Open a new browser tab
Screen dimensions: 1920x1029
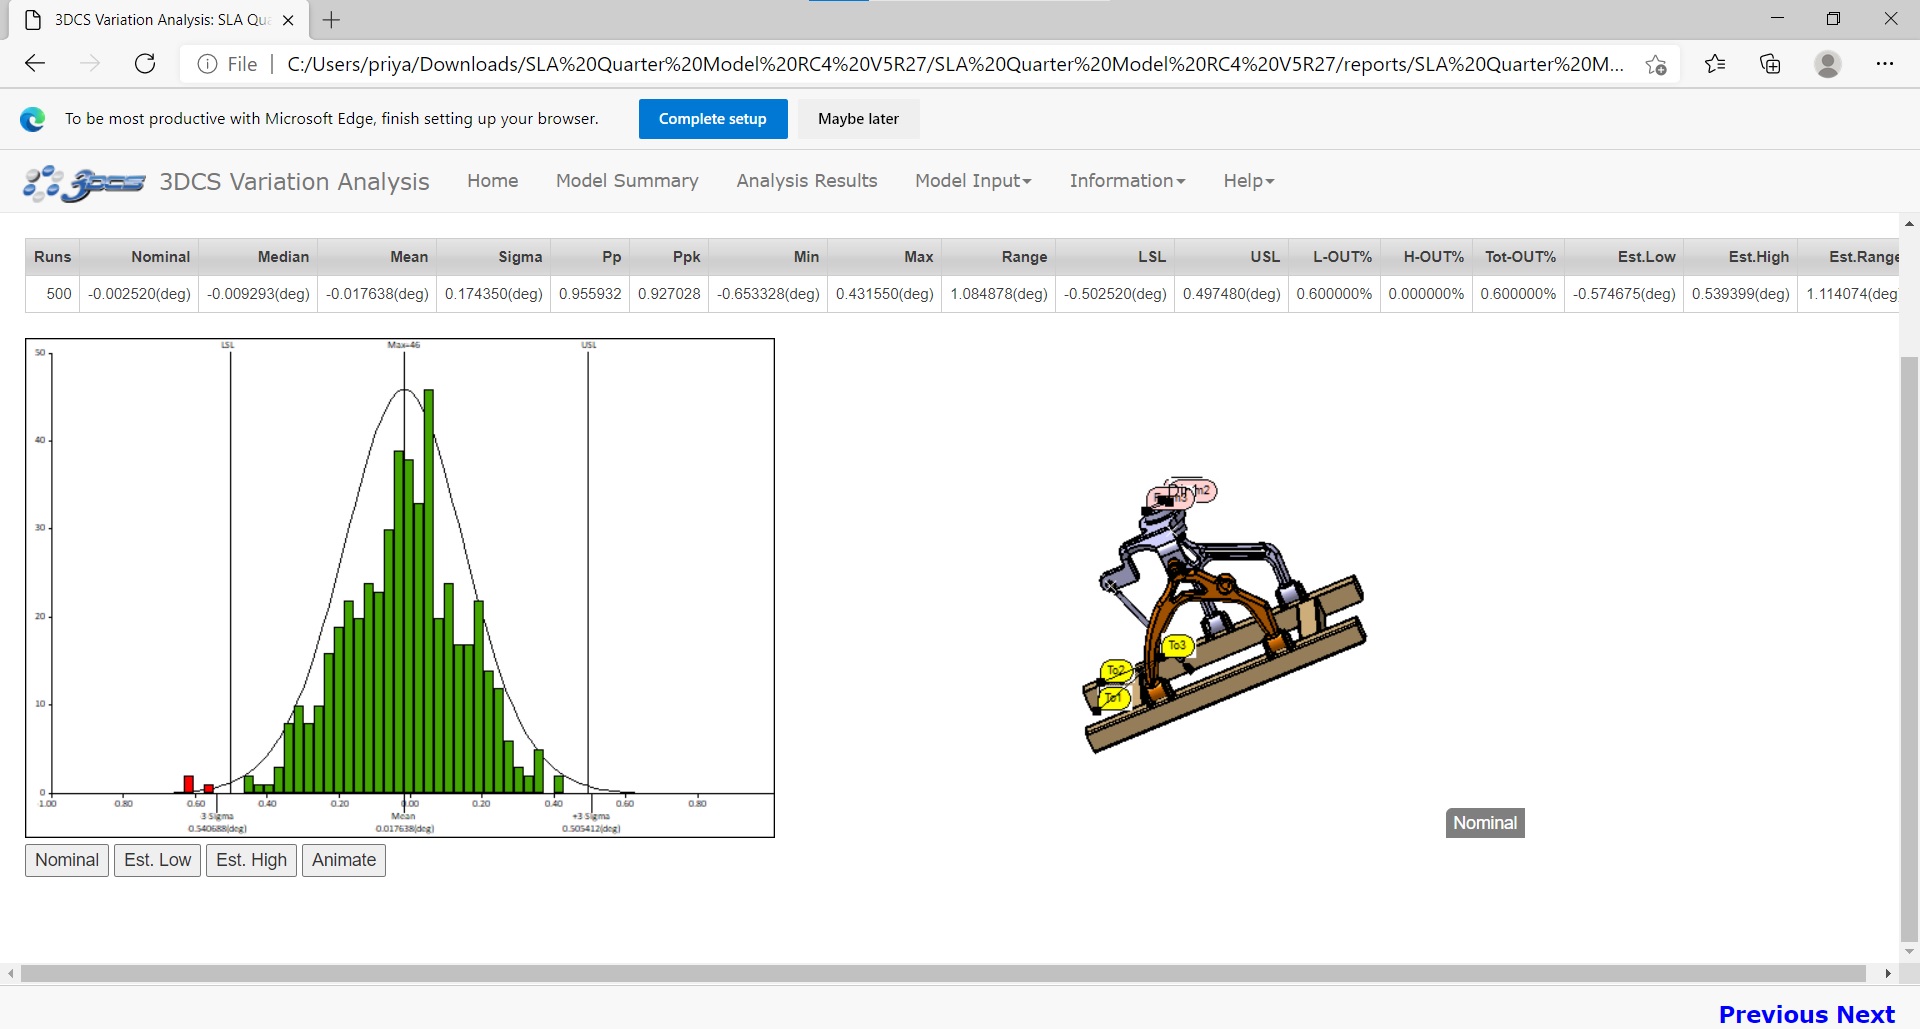[x=332, y=20]
